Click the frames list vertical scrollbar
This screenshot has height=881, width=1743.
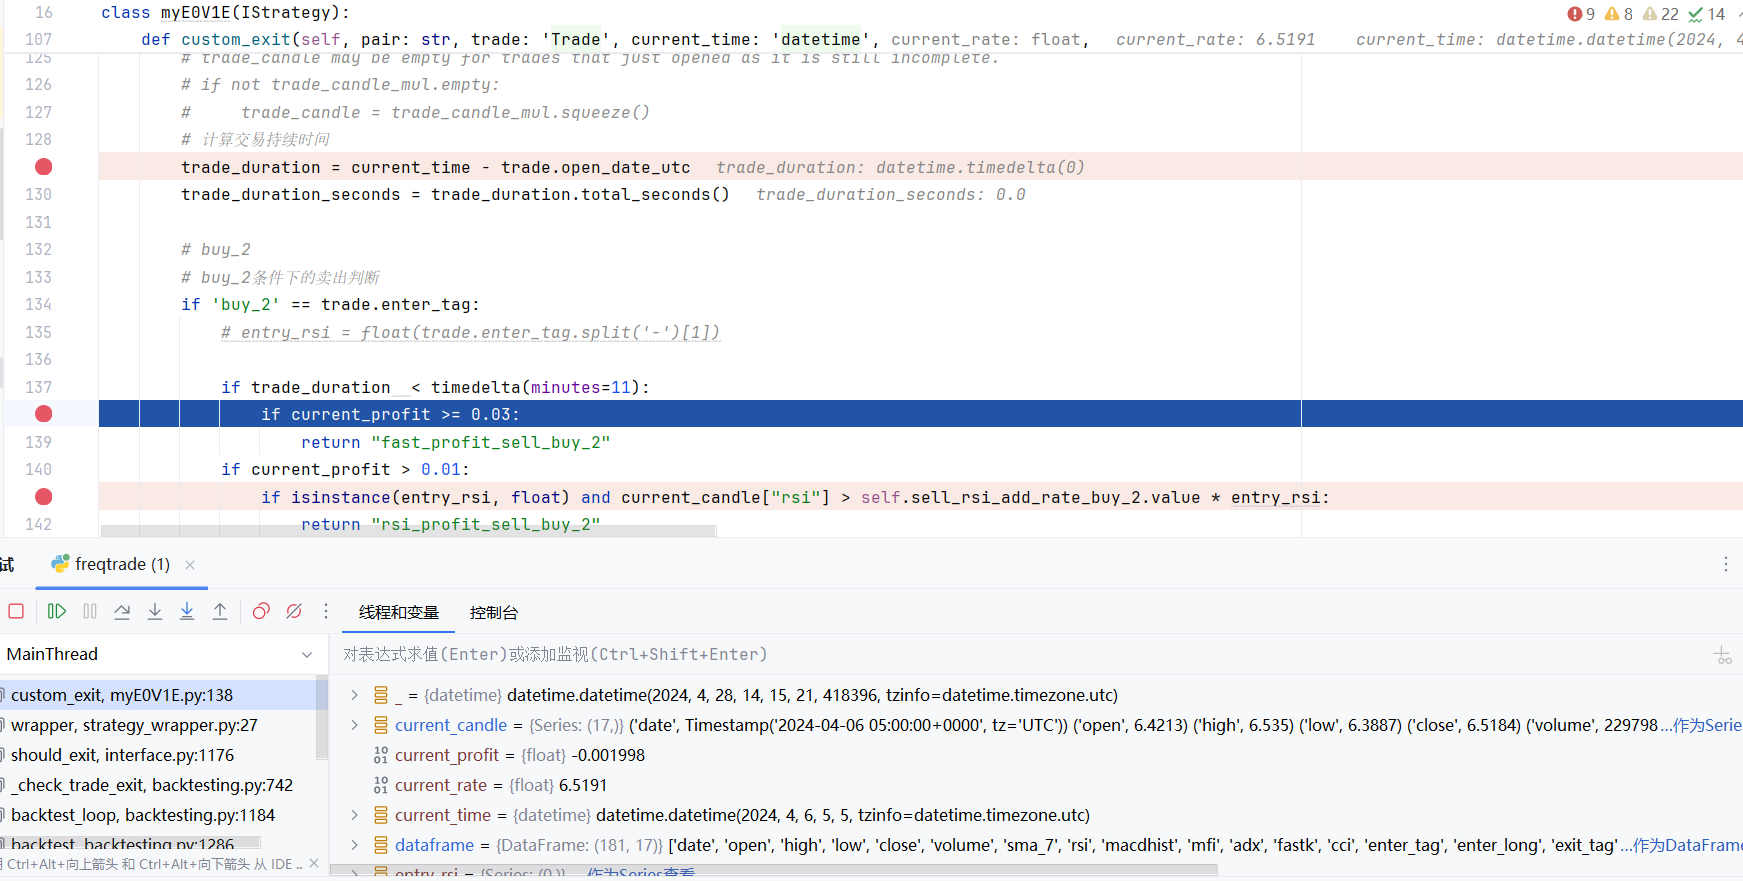[x=322, y=717]
